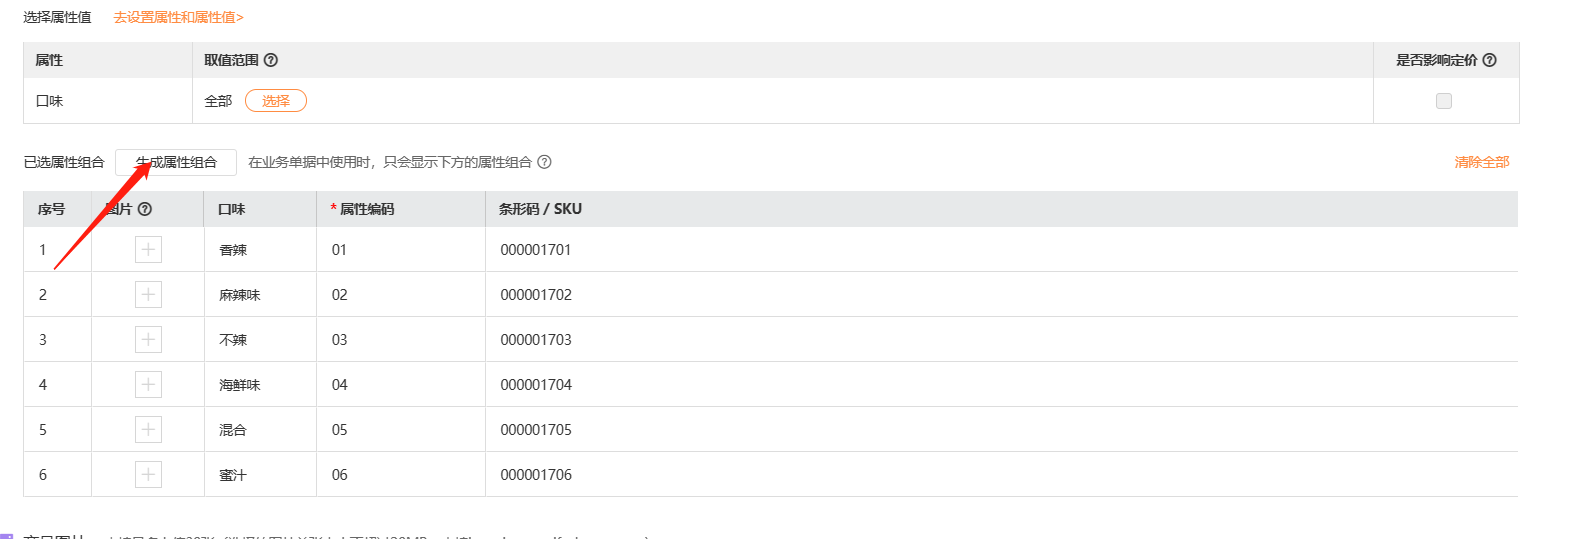Open 去设置属性和属性值 link
This screenshot has width=1571, height=539.
click(x=178, y=17)
